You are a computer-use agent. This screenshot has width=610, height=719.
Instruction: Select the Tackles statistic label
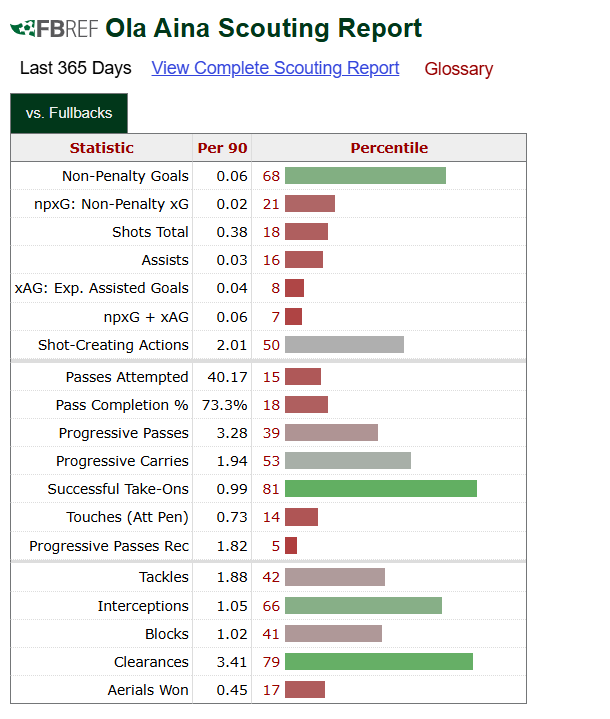pyautogui.click(x=163, y=577)
